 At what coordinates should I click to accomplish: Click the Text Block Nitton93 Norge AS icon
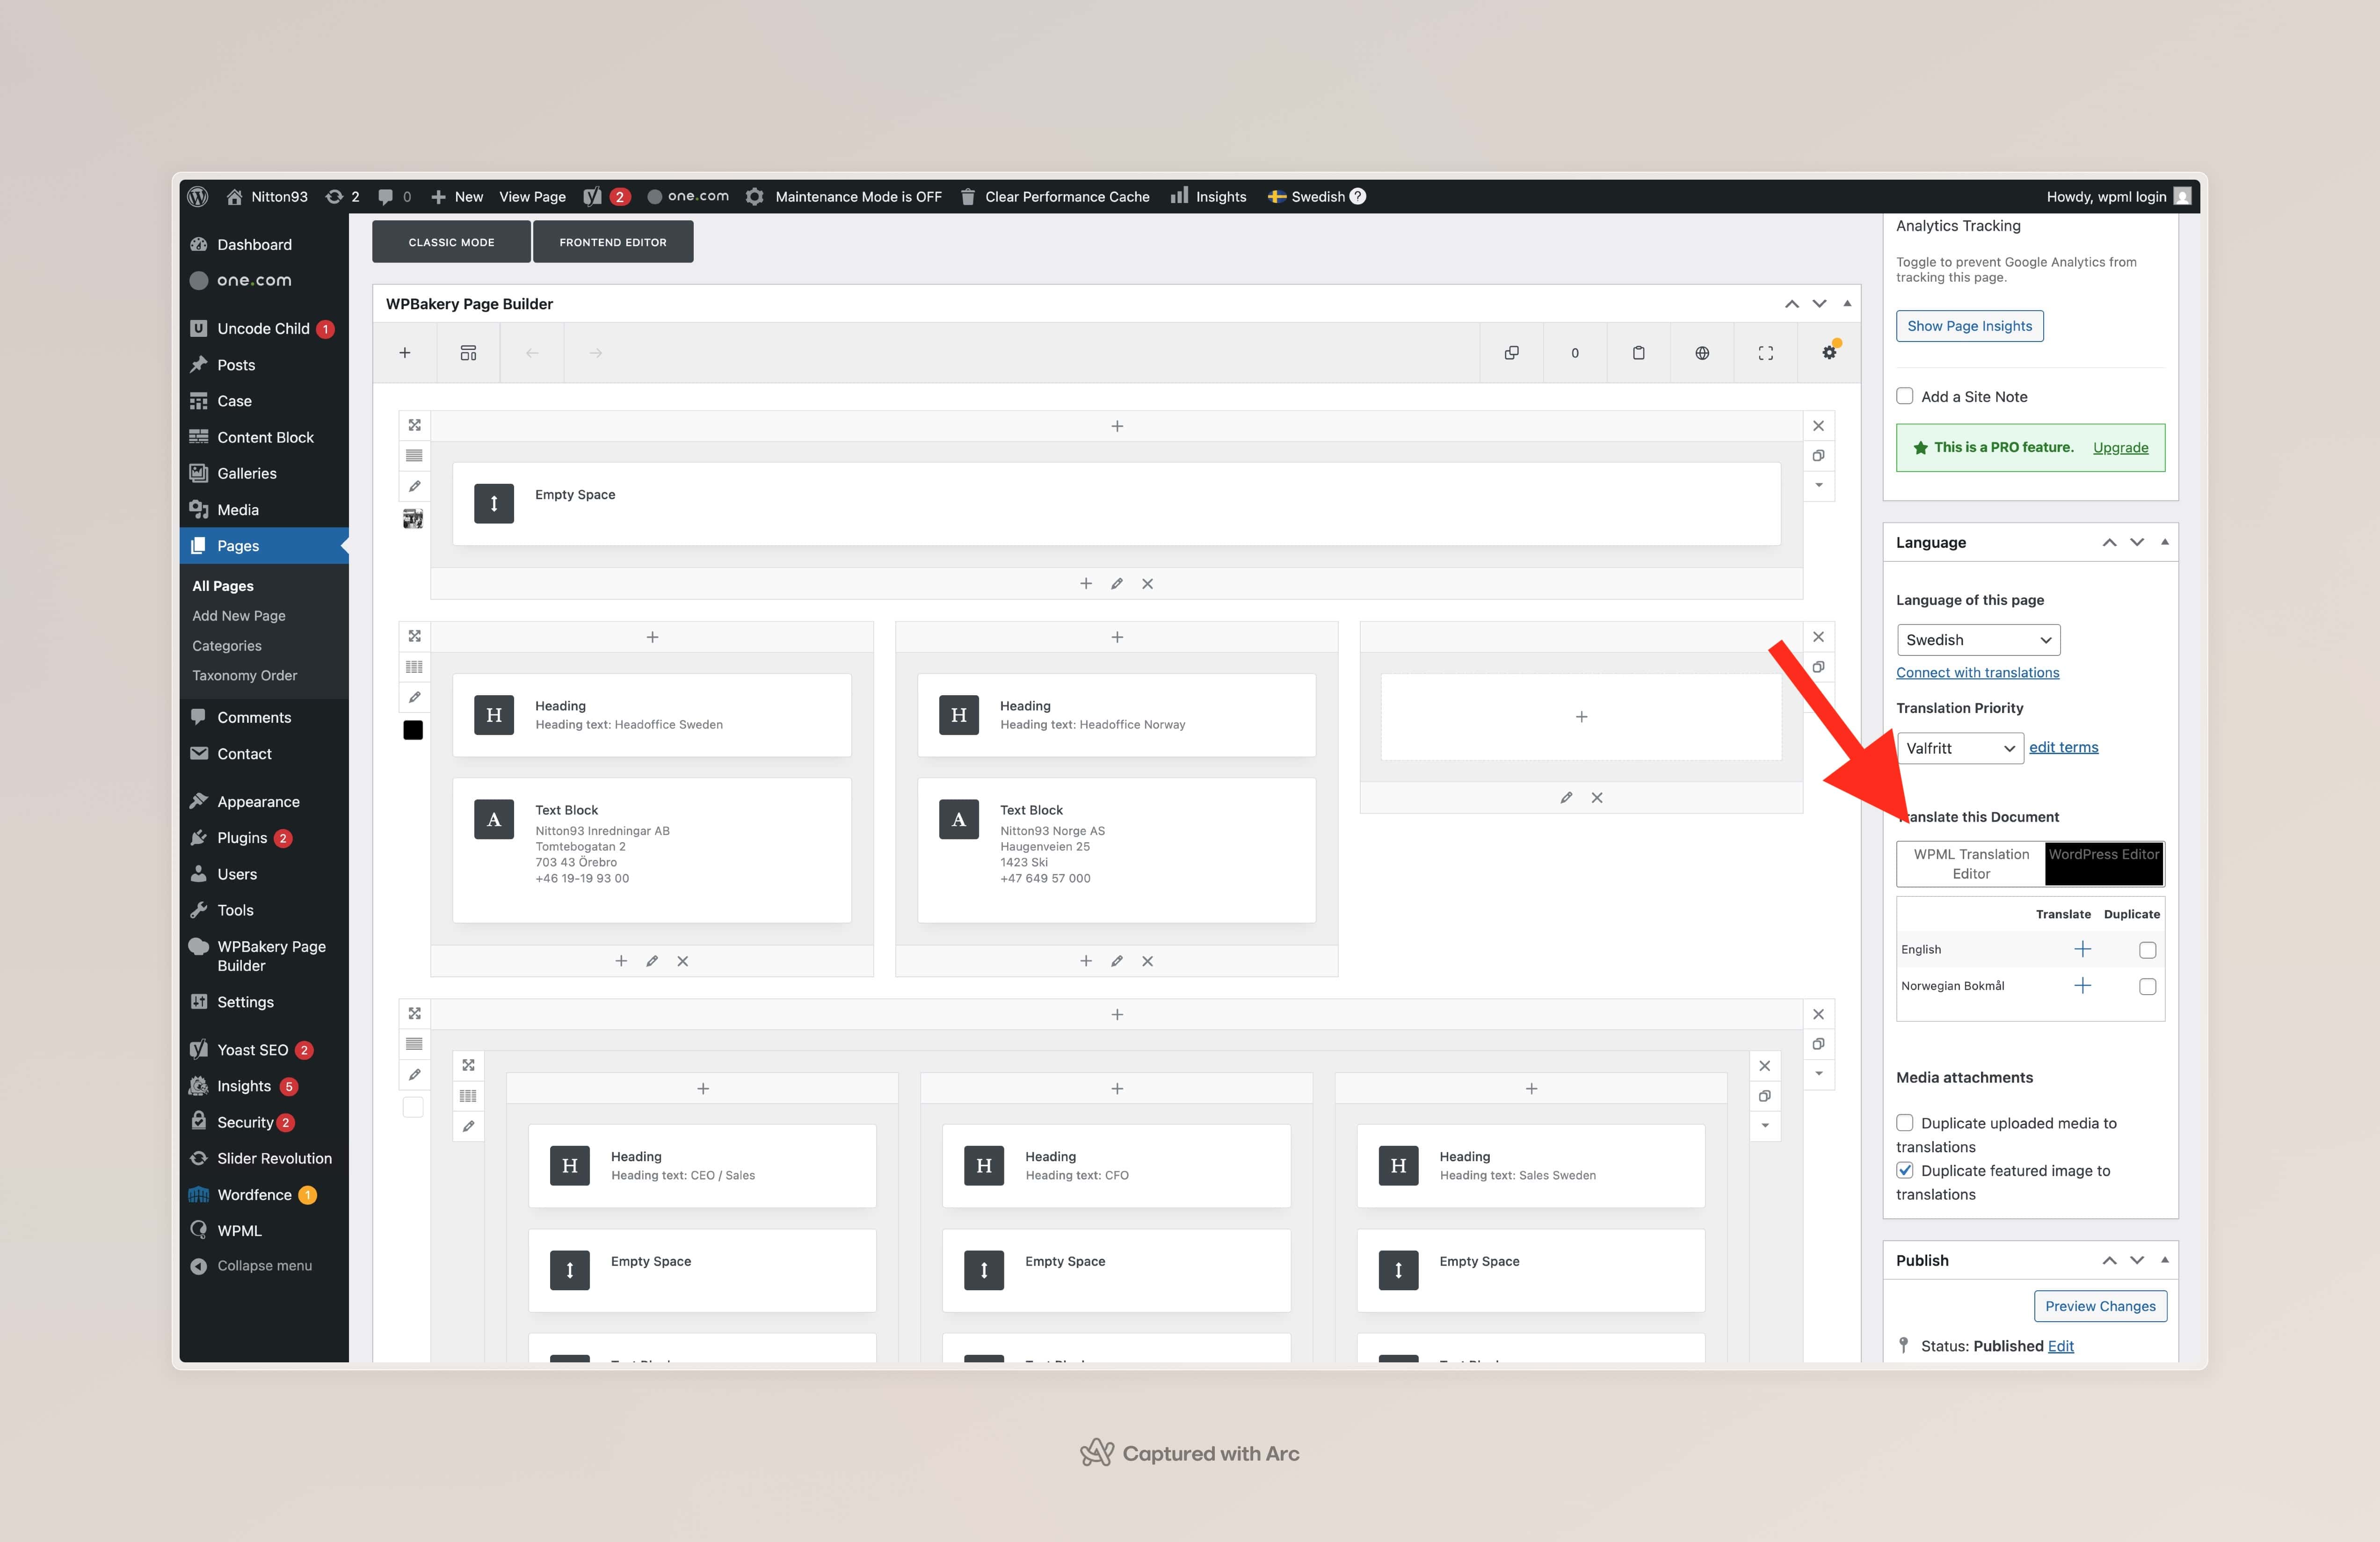point(959,819)
